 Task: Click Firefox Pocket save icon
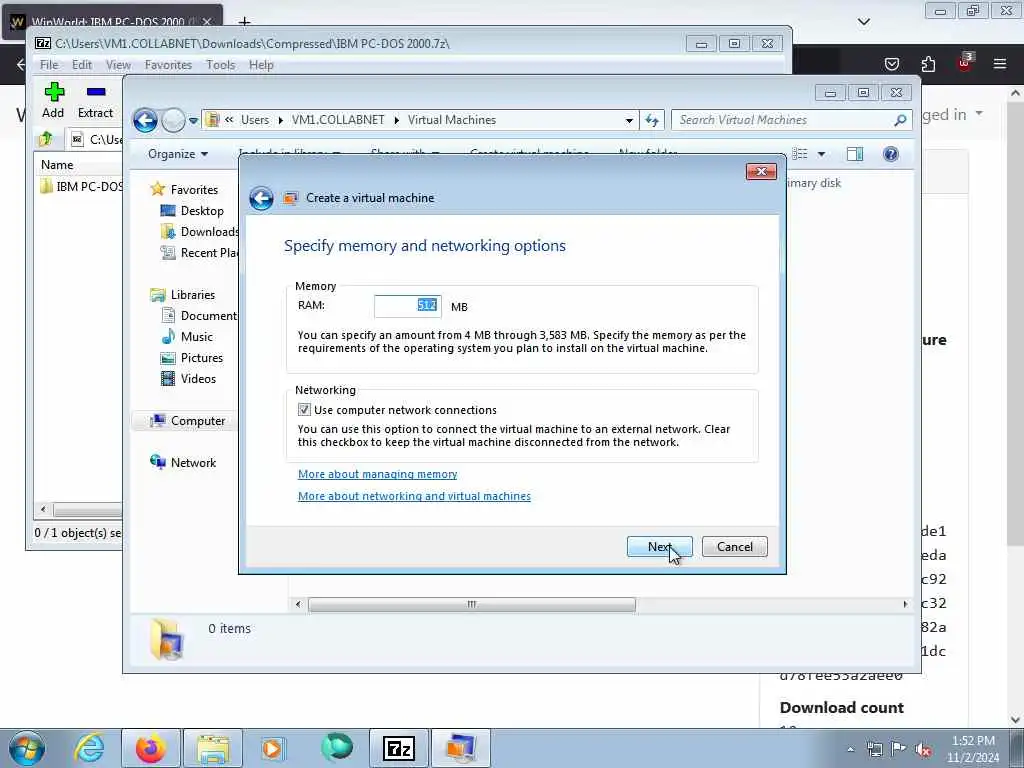pos(892,64)
